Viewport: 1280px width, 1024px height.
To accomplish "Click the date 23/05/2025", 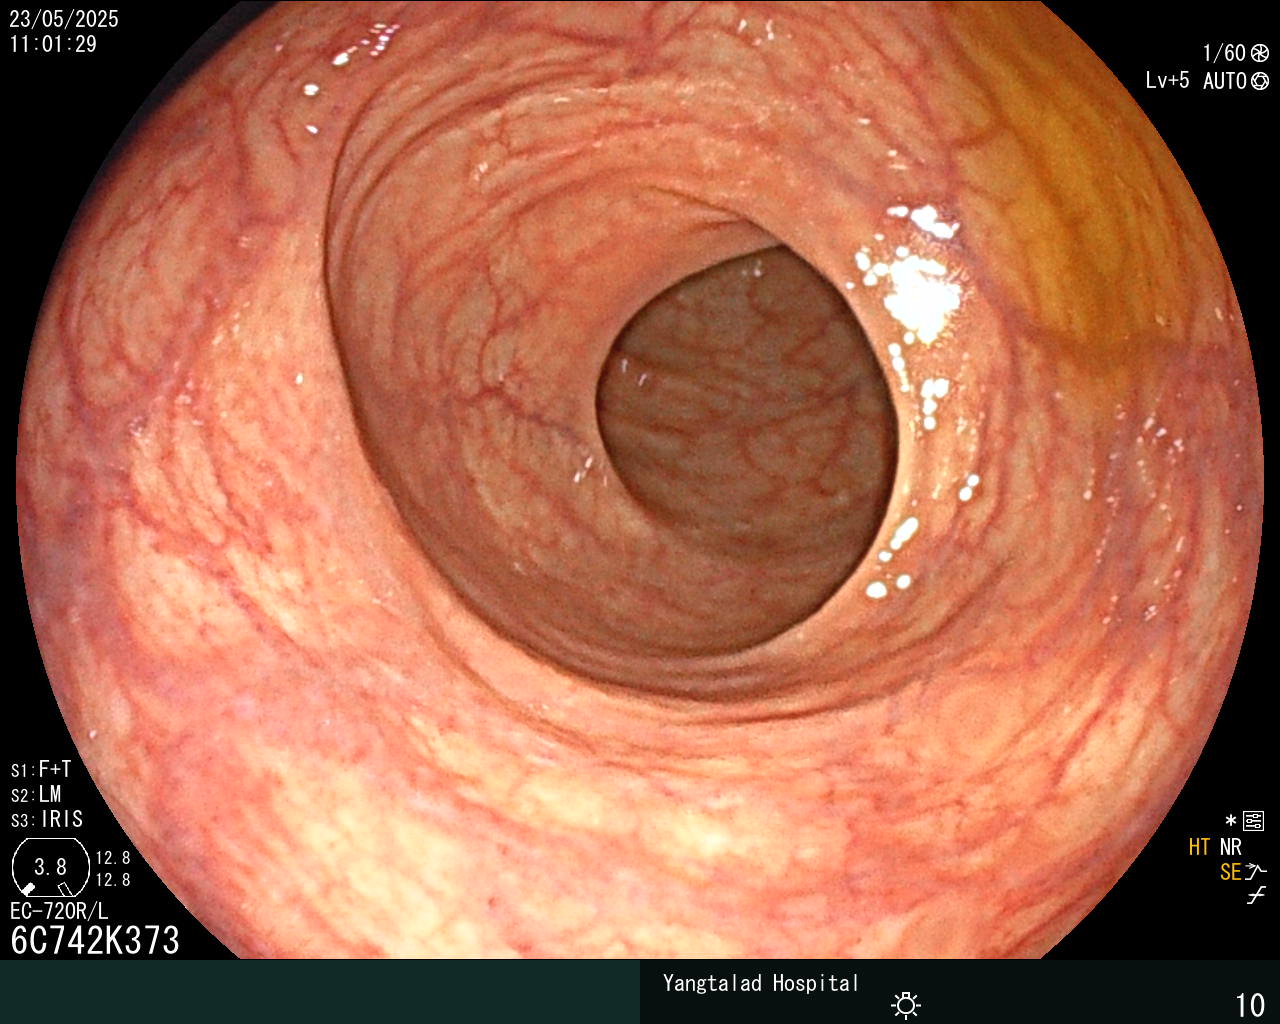I will tap(64, 19).
